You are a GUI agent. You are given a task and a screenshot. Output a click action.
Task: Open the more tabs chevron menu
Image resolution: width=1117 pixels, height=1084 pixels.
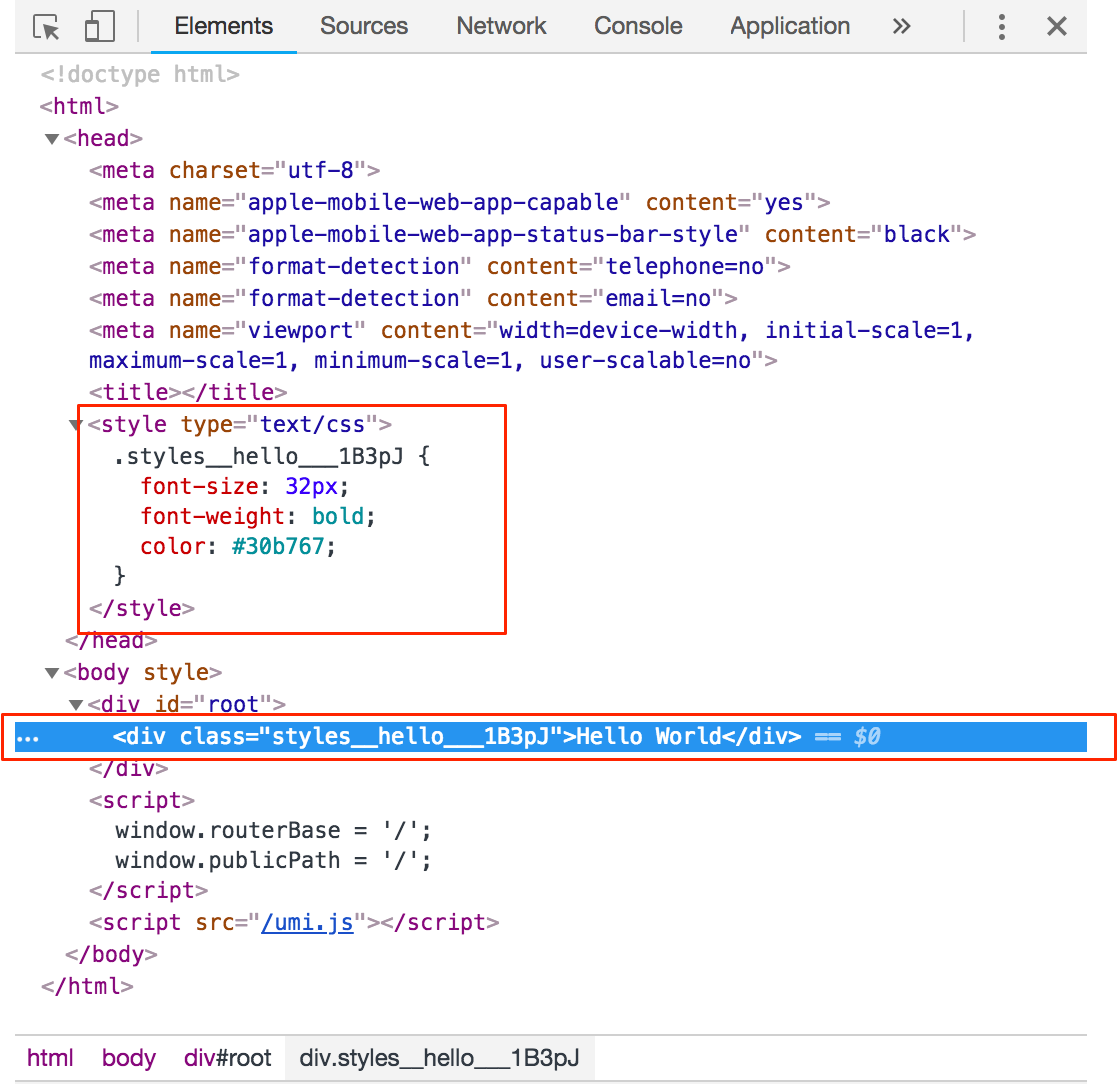[x=901, y=26]
